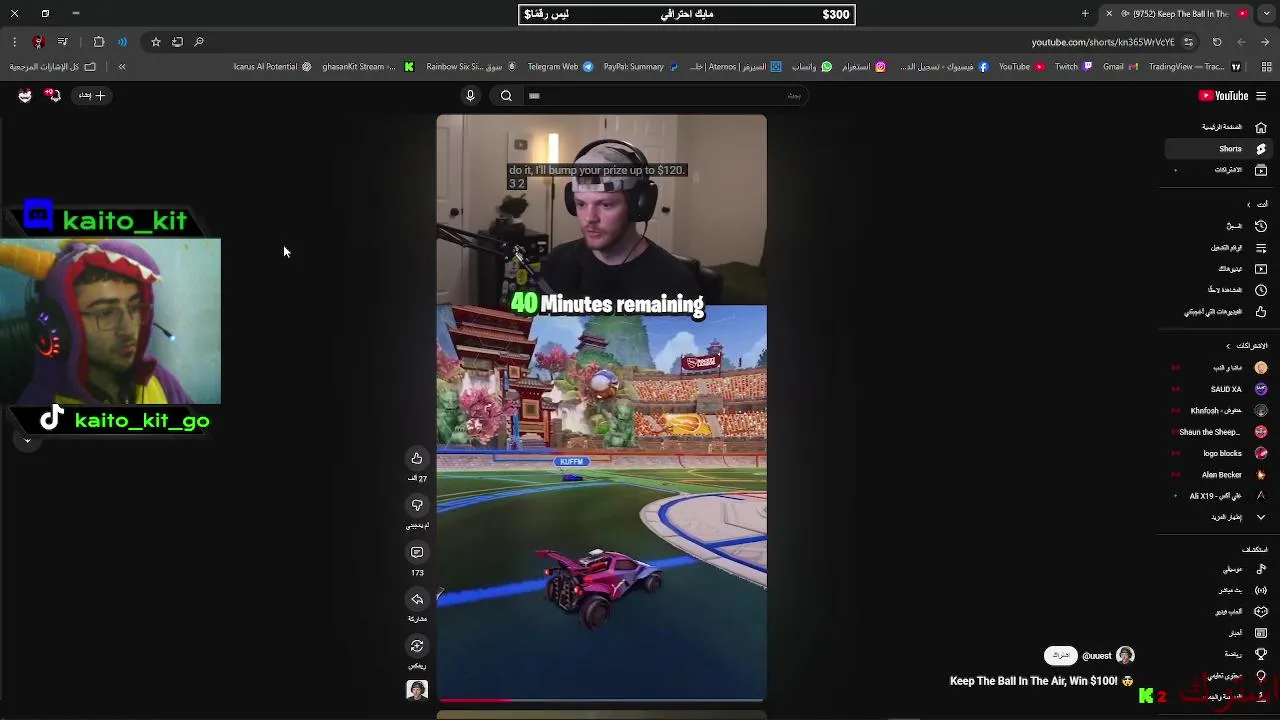Open the Rainbow Six bookmark
Screen dimensions: 1280x720
click(x=471, y=67)
